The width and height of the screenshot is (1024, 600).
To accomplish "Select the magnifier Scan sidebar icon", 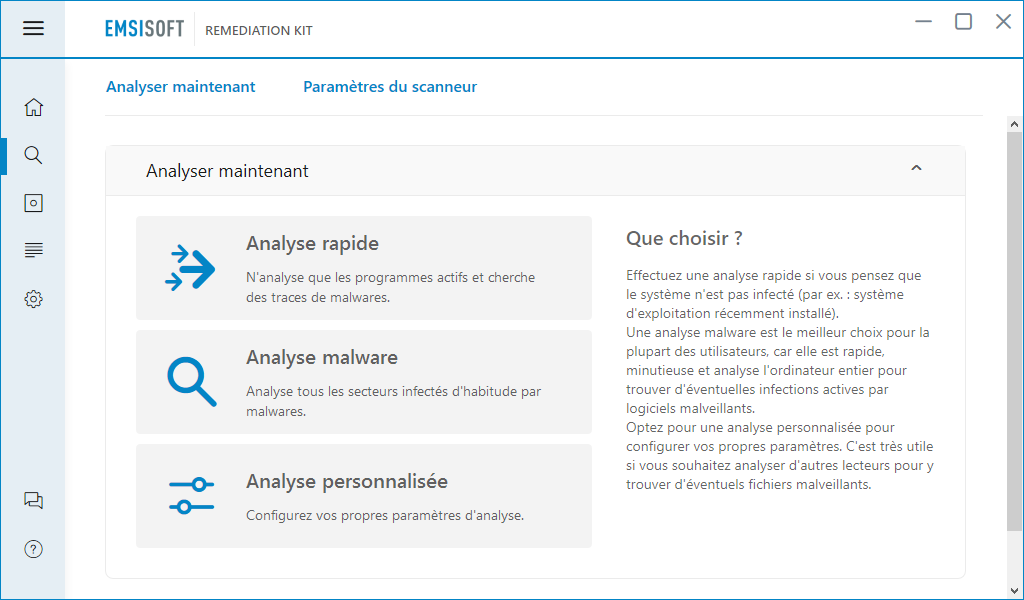I will click(33, 155).
